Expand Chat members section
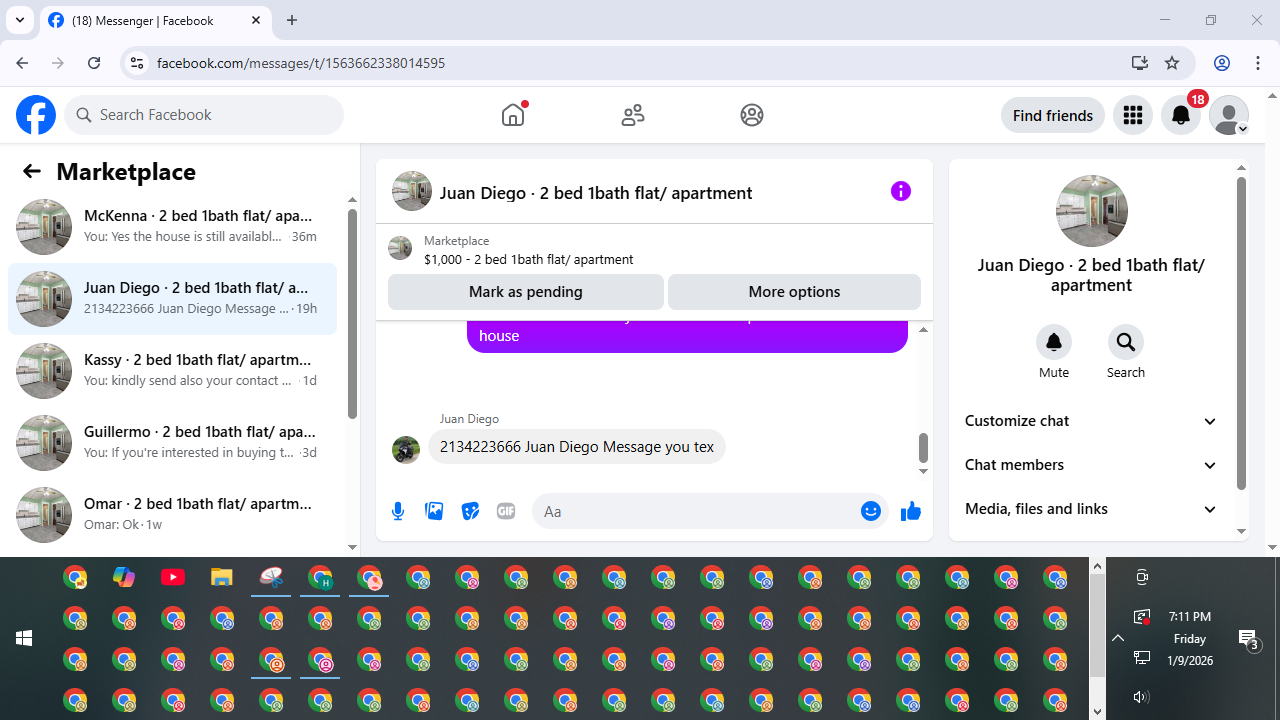 (x=1091, y=465)
